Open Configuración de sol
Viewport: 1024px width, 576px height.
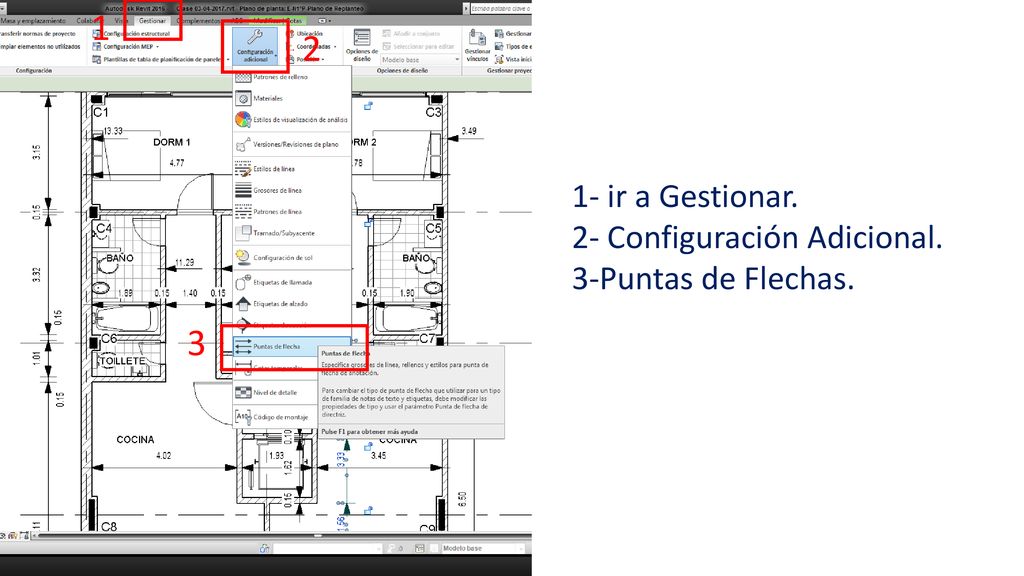click(292, 258)
